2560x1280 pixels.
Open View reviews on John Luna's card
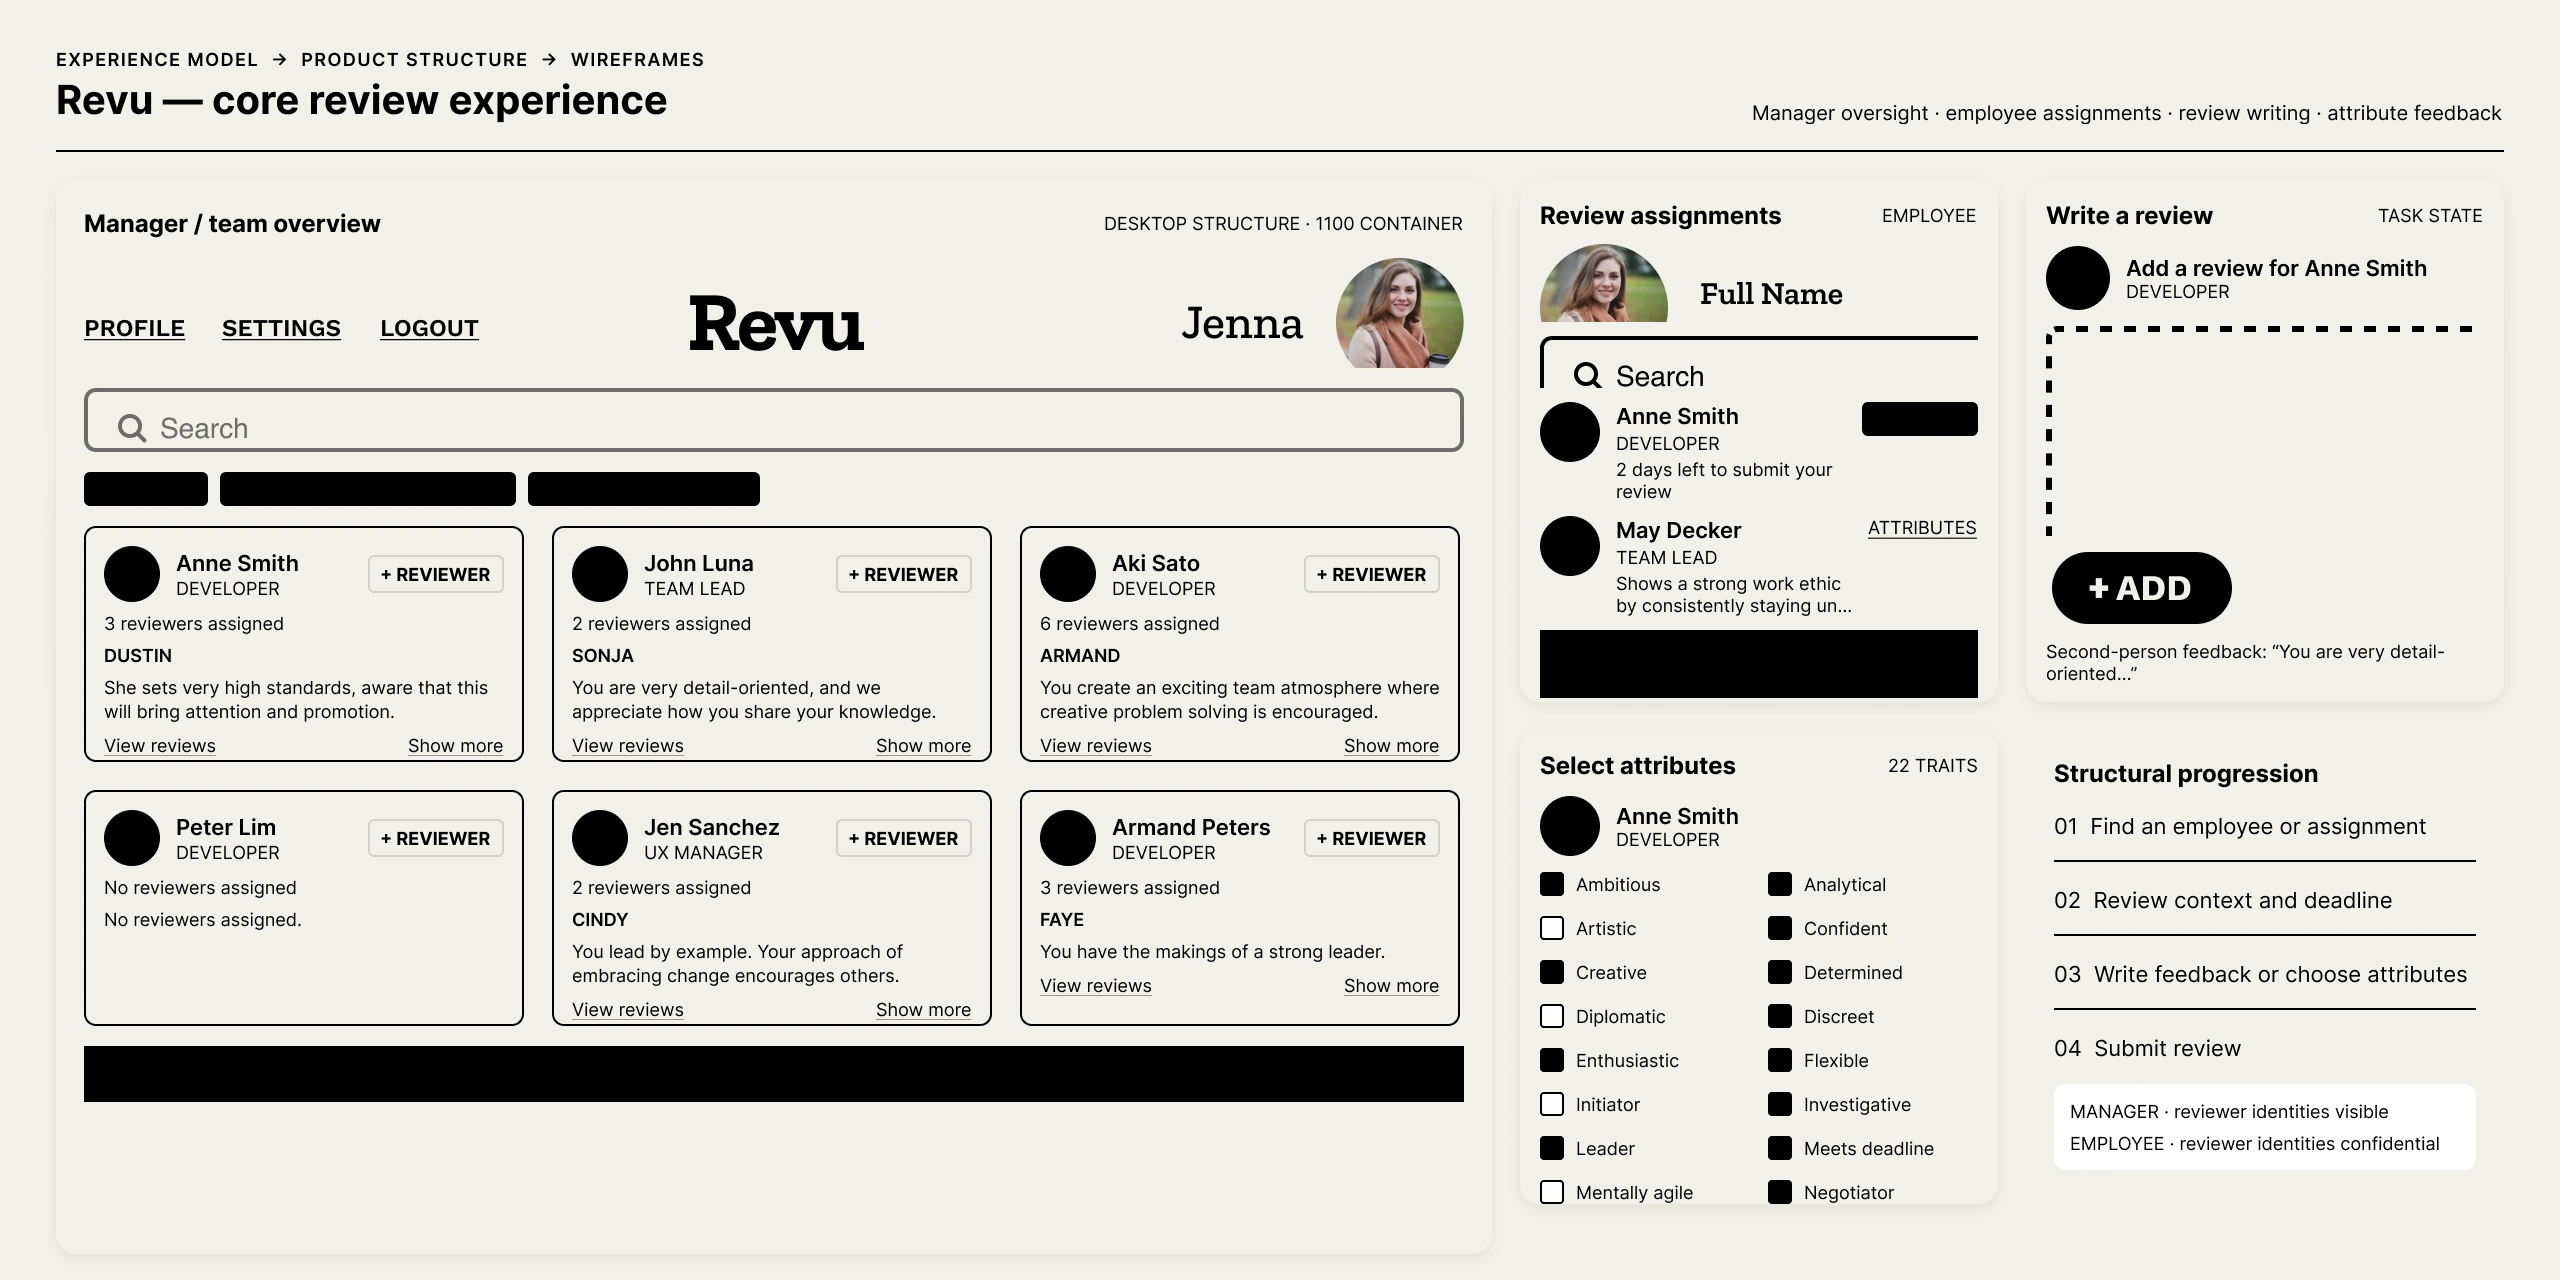click(628, 746)
